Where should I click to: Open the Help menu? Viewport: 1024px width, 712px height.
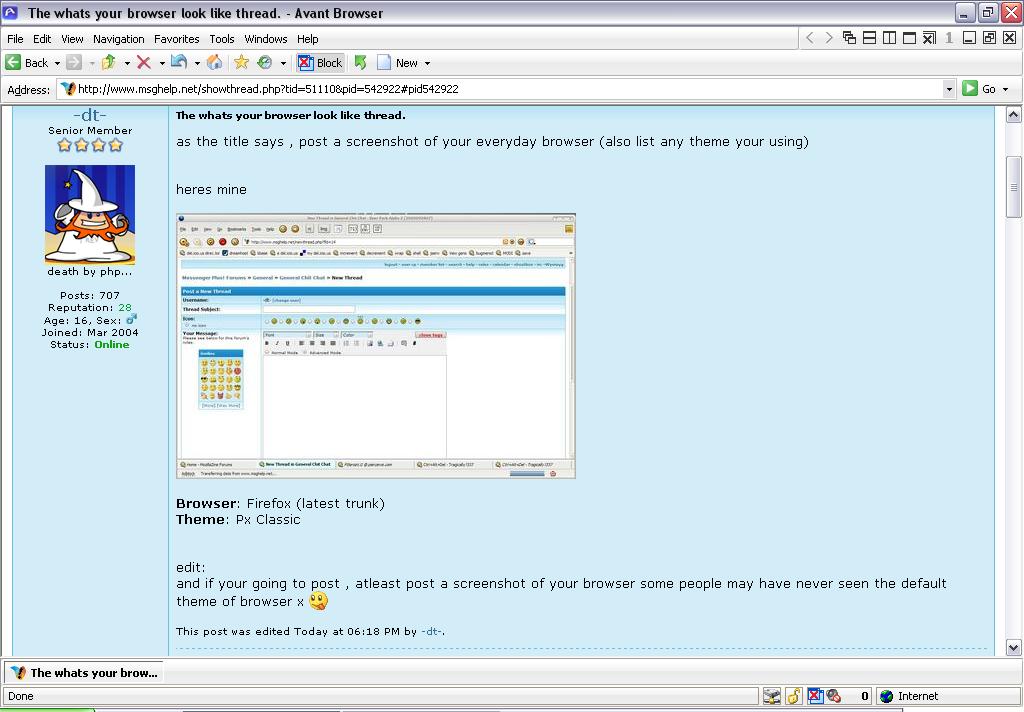(x=308, y=39)
